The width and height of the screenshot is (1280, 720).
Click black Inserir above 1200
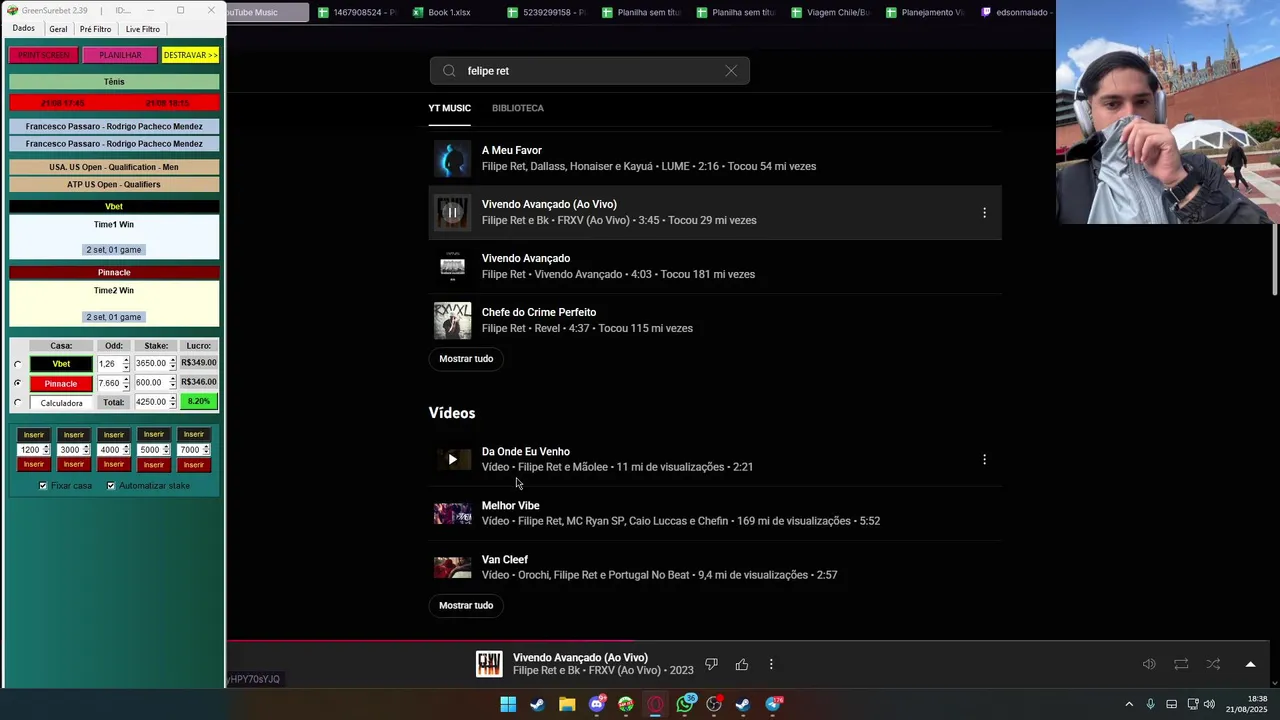coord(34,435)
